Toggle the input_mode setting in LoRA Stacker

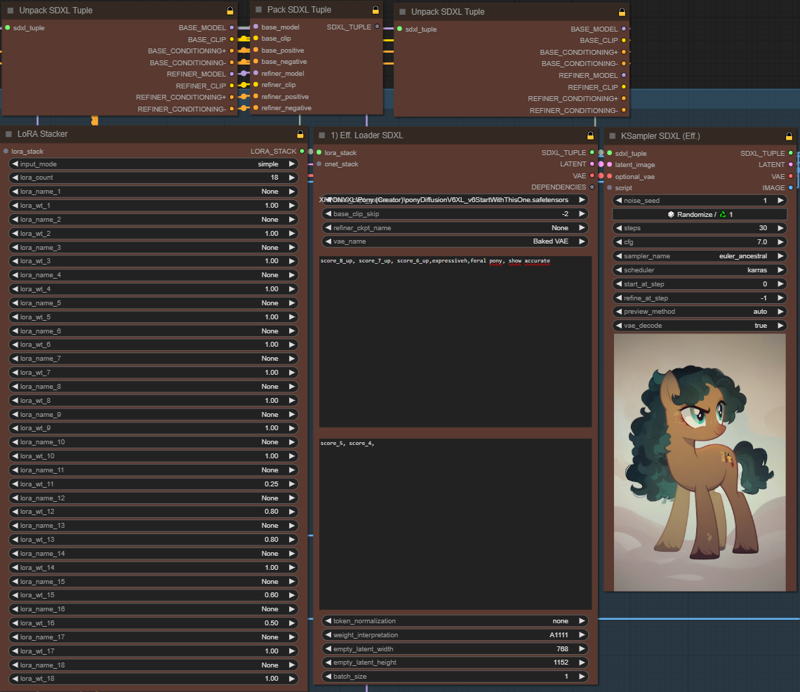(x=154, y=164)
